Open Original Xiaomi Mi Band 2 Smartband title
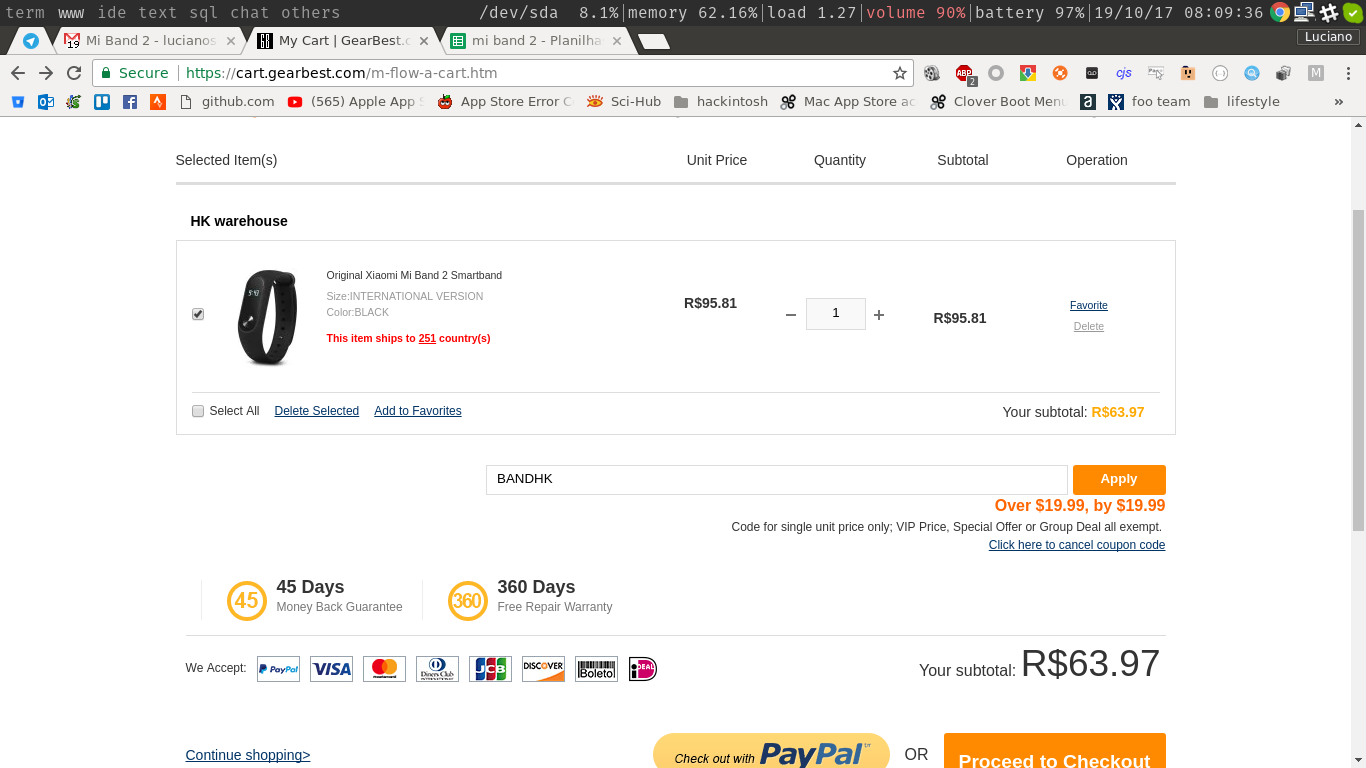This screenshot has width=1366, height=768. coord(414,275)
